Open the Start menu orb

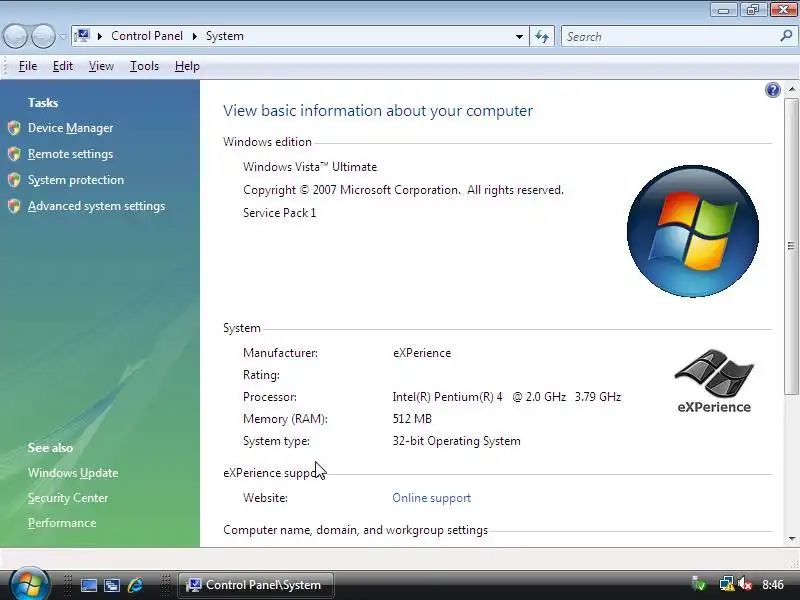(30, 584)
